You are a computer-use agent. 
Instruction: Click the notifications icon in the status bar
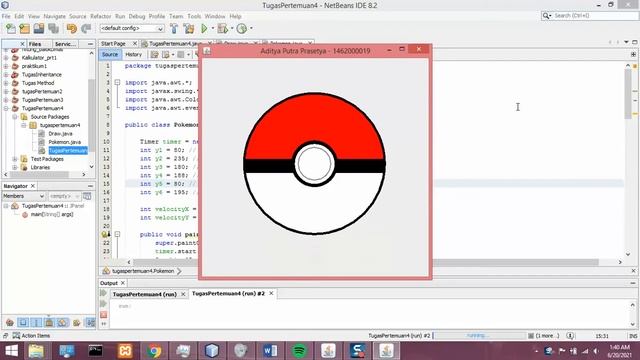click(x=570, y=336)
